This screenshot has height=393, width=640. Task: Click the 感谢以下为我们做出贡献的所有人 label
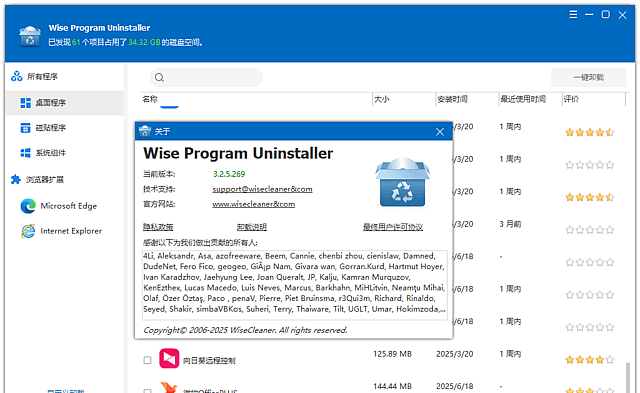click(200, 243)
